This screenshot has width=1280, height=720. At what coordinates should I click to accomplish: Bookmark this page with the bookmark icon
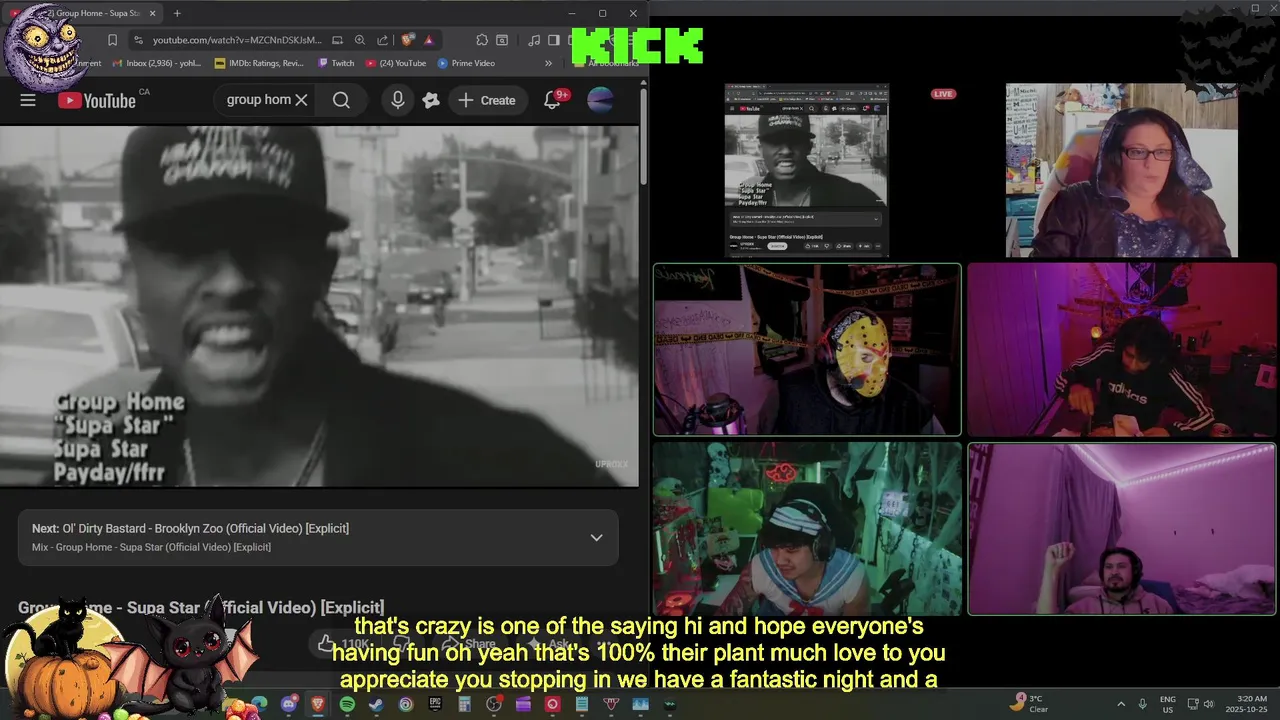112,40
